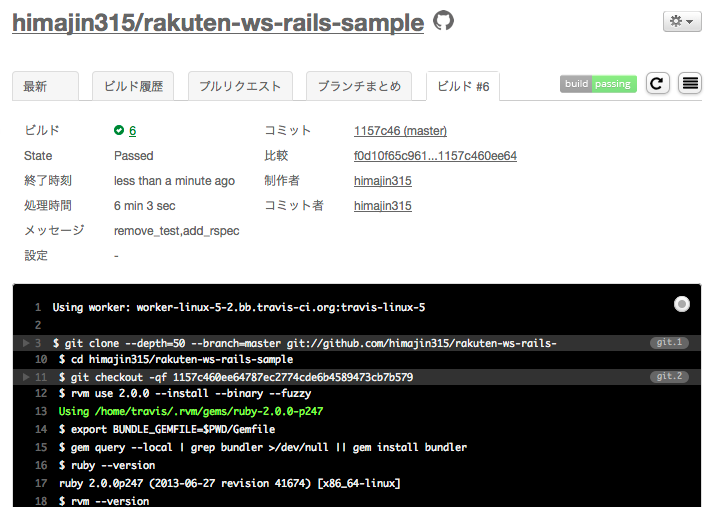Open build number 6 link
This screenshot has width=721, height=507.
[132, 131]
